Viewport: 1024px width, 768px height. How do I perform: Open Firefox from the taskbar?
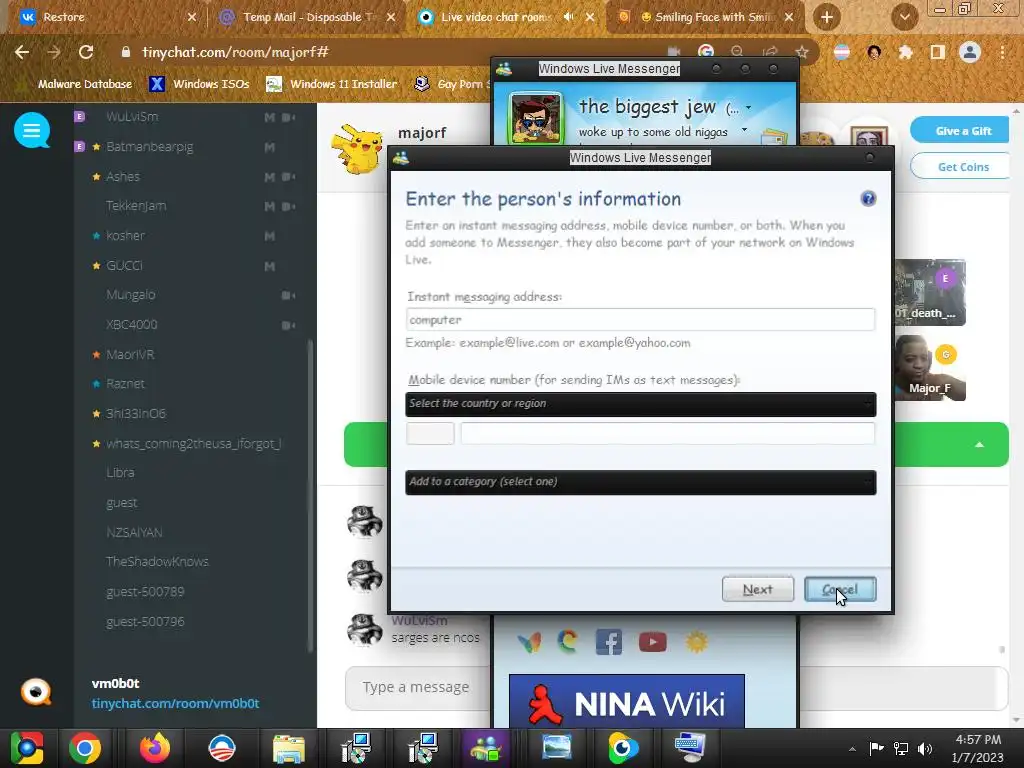[155, 748]
